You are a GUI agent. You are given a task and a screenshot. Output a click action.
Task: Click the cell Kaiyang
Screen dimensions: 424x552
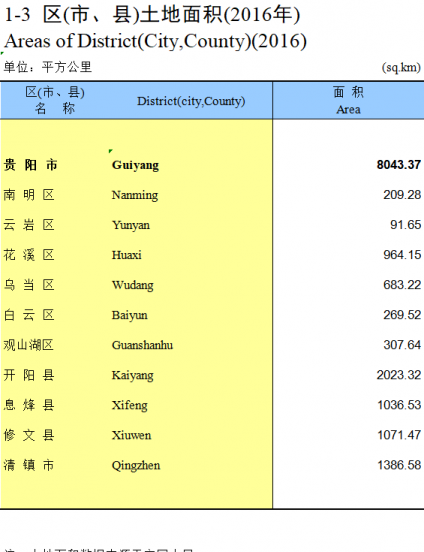(132, 376)
